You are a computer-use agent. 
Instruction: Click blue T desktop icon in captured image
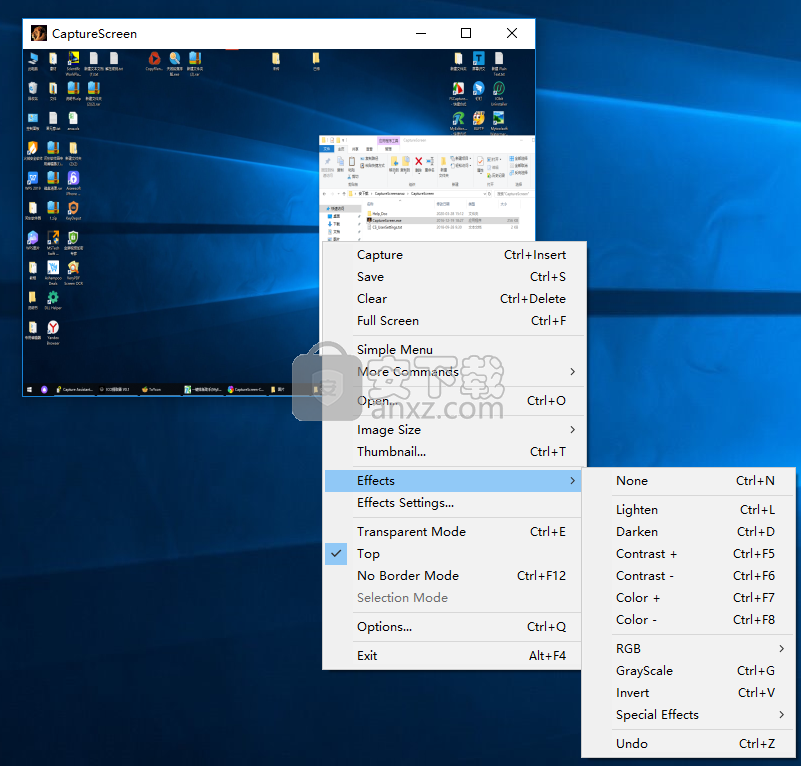click(x=478, y=58)
